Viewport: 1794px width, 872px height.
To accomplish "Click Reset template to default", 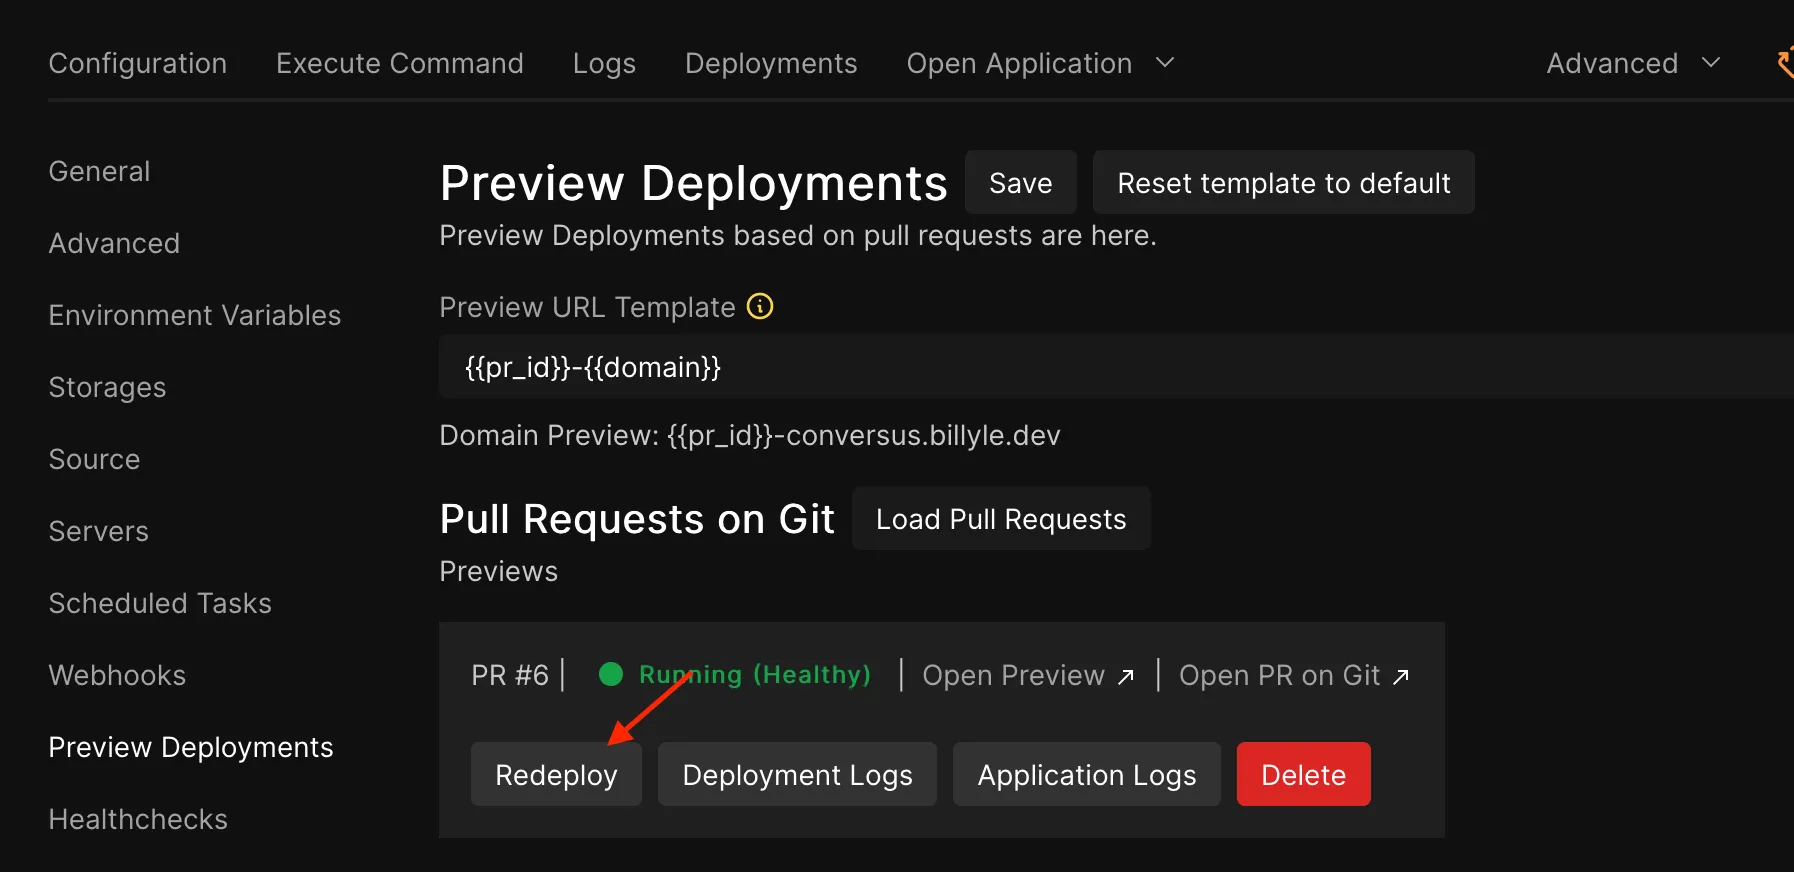I will [x=1284, y=182].
